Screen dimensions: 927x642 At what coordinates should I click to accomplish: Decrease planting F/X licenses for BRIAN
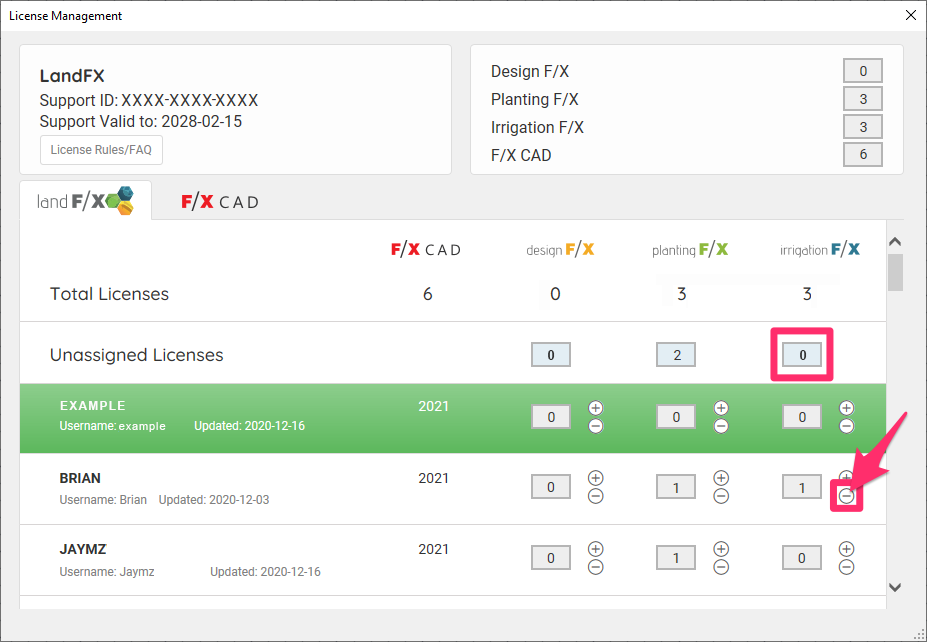[721, 496]
